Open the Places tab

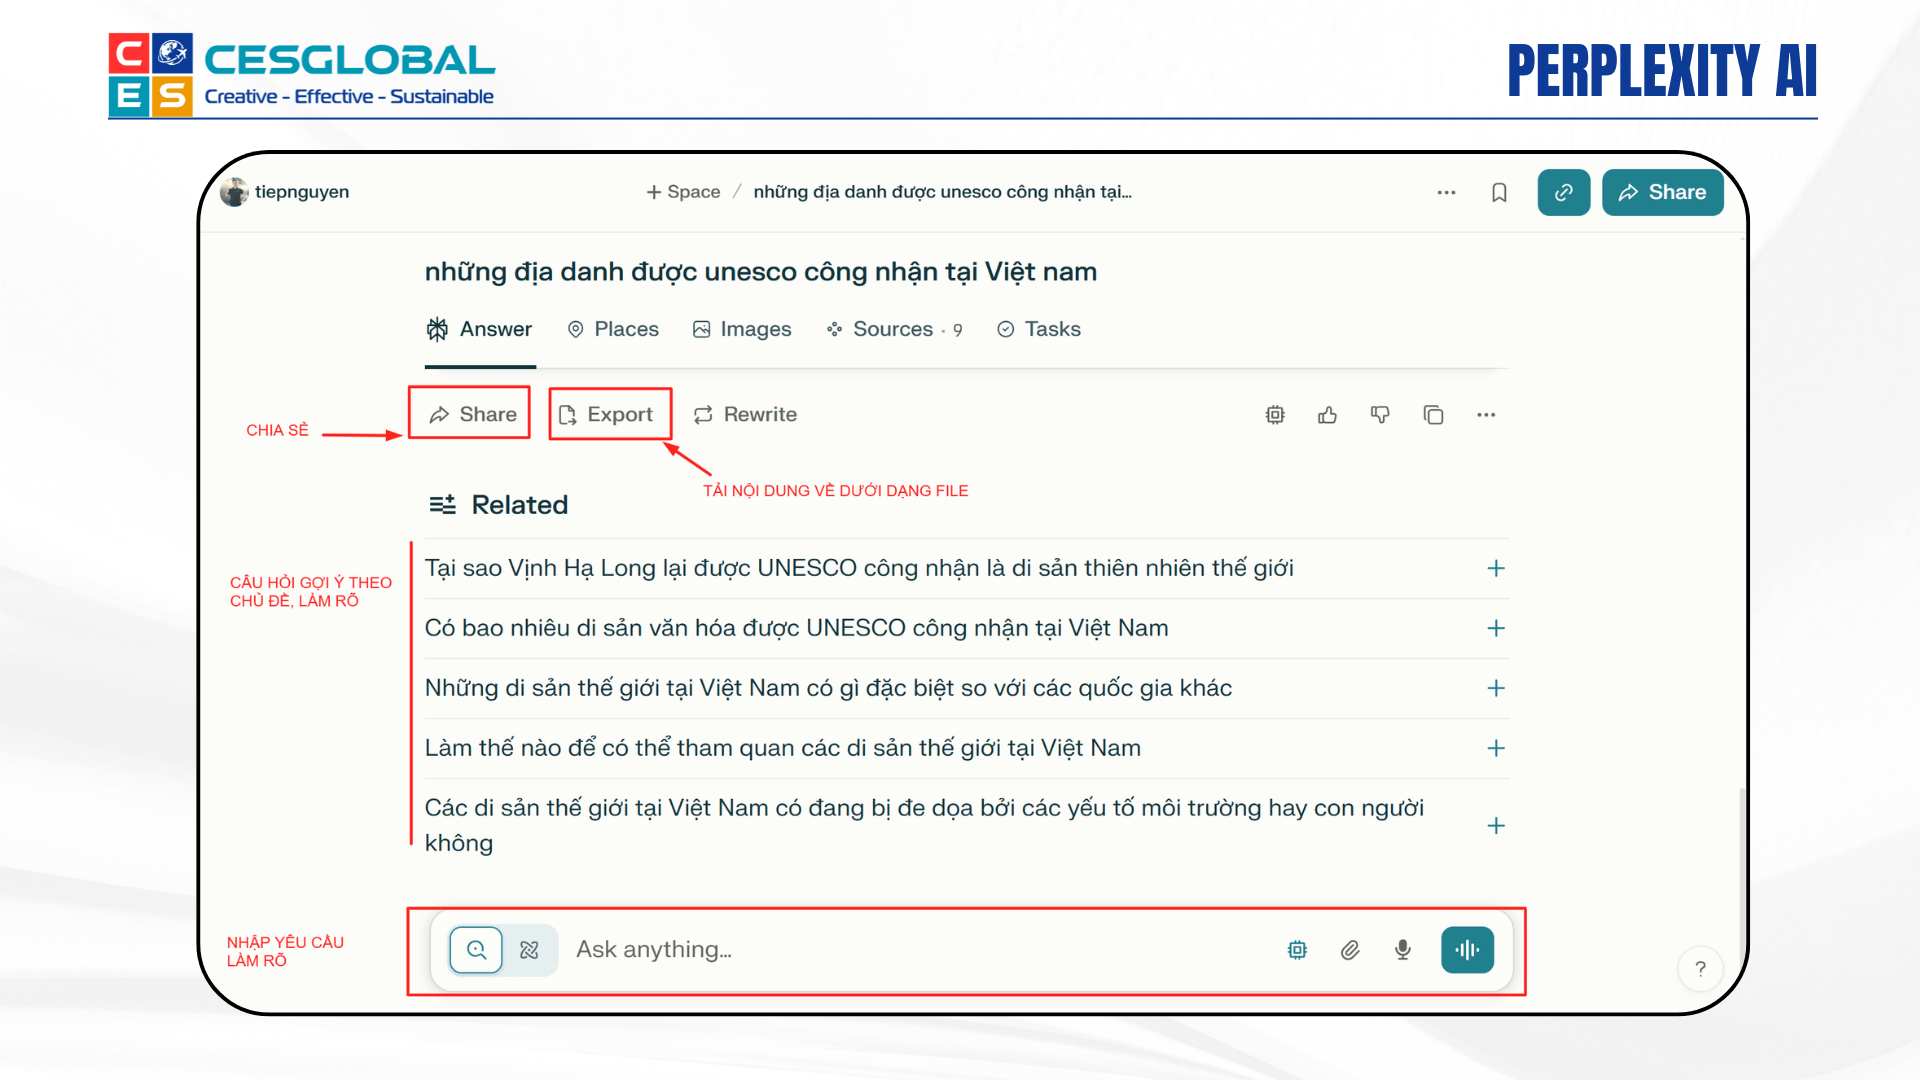click(613, 329)
